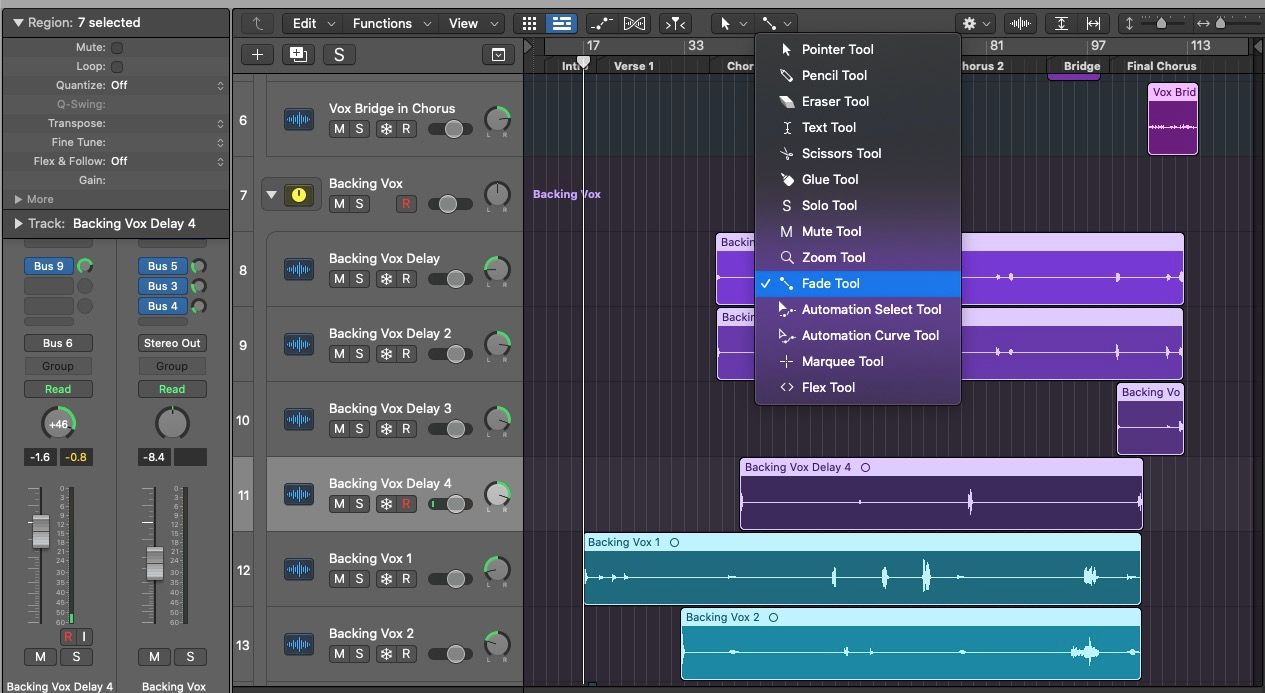Mute the Backing Vox 1 track
1265x693 pixels.
point(336,579)
